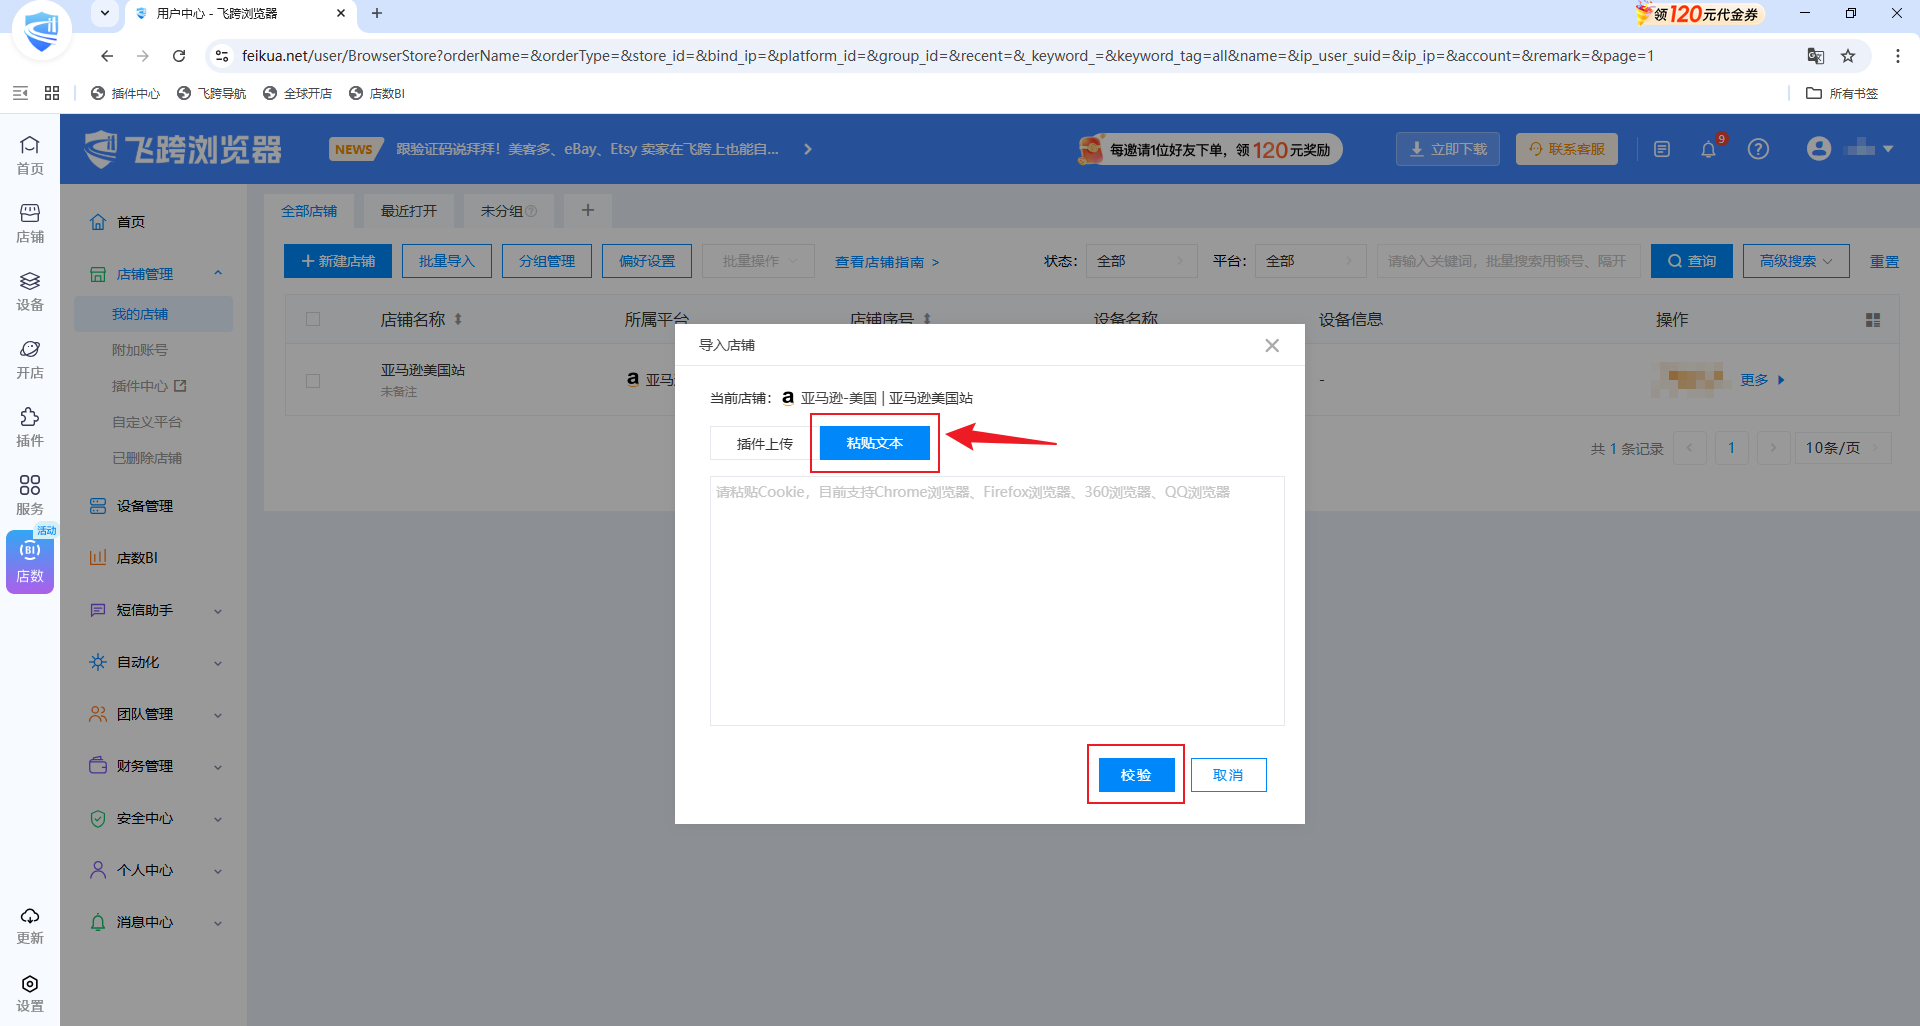This screenshot has height=1026, width=1920.
Task: Open the 高级搜索 dropdown
Action: click(1796, 261)
